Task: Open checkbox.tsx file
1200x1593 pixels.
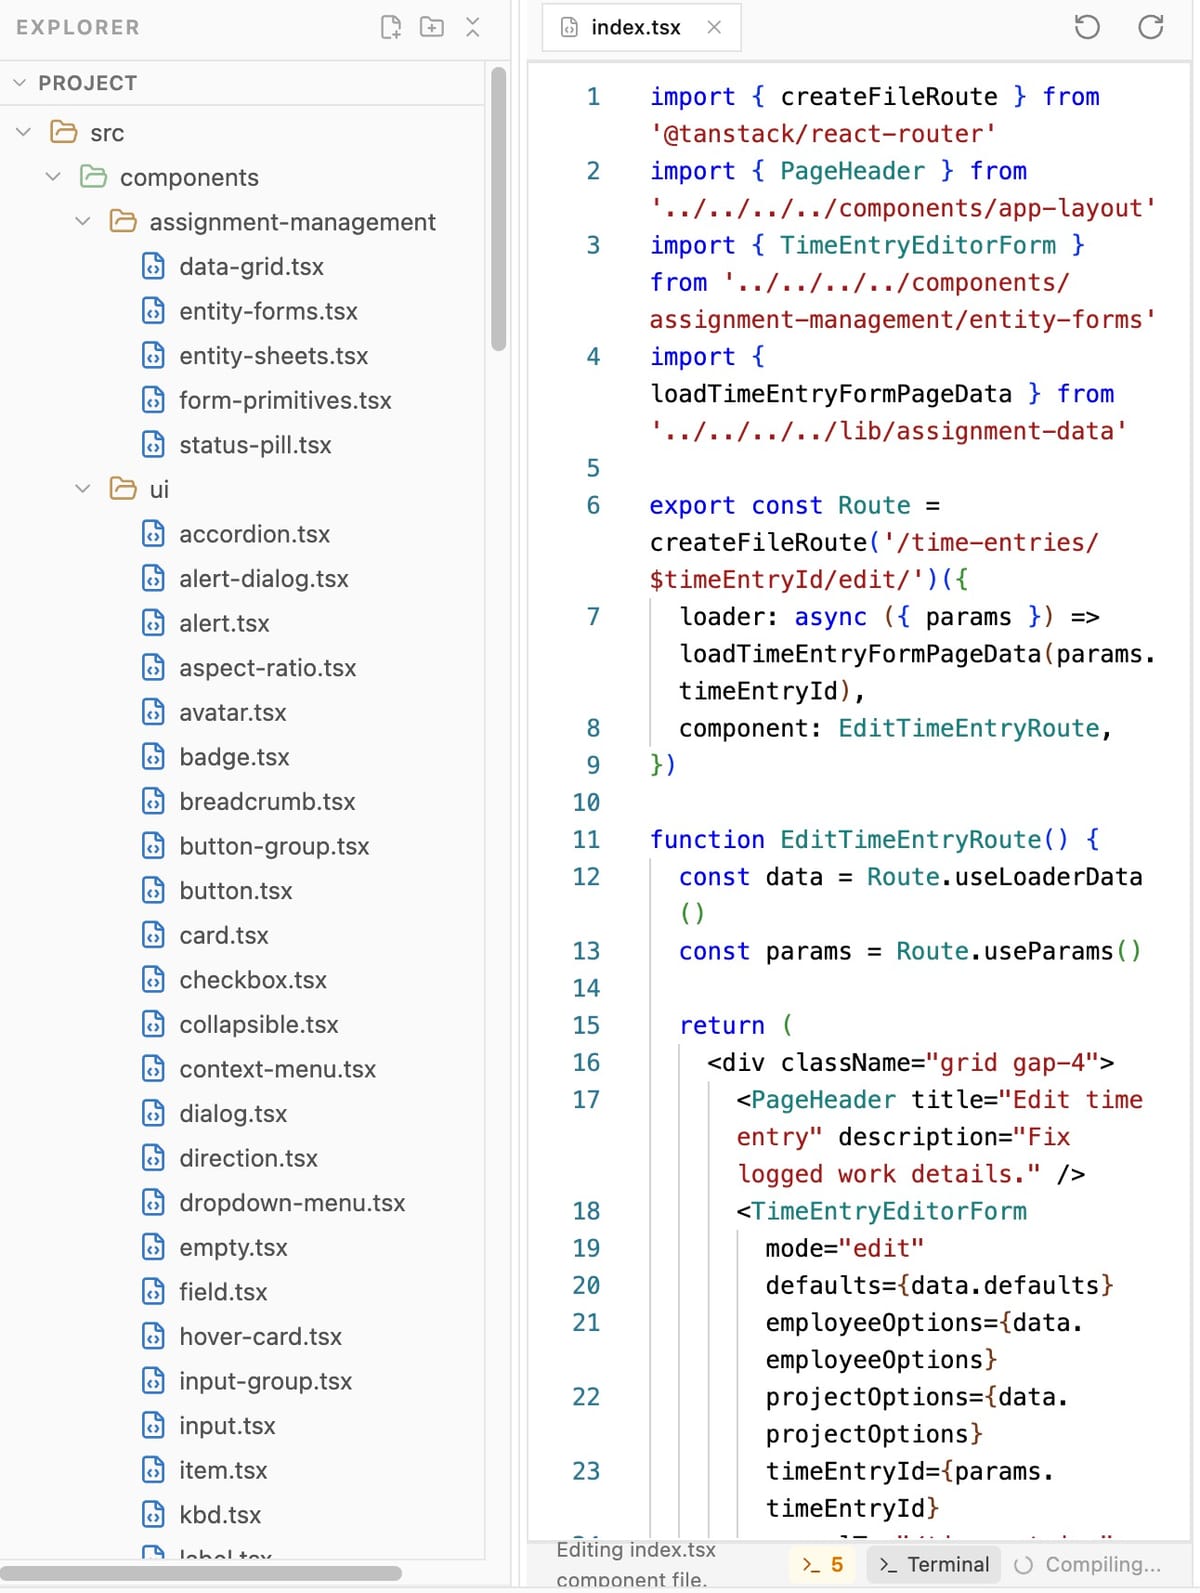Action: [253, 980]
